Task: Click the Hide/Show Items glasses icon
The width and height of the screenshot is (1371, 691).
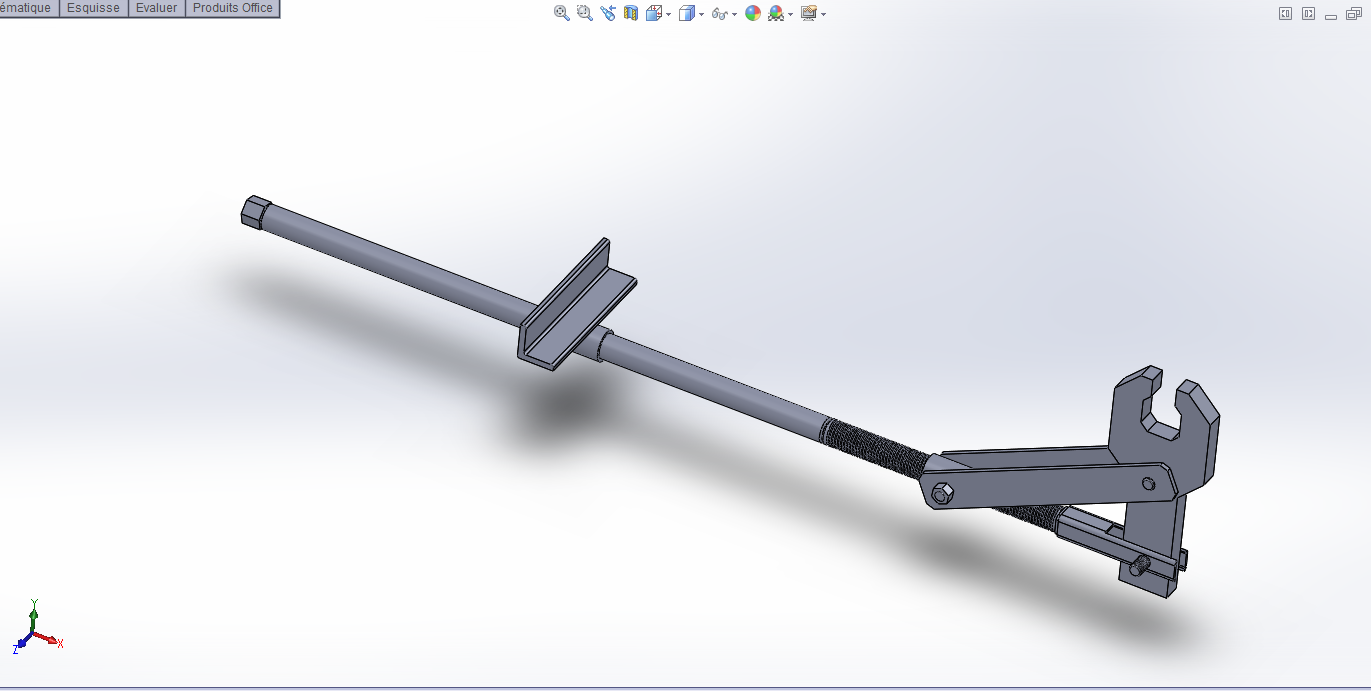Action: click(x=719, y=14)
